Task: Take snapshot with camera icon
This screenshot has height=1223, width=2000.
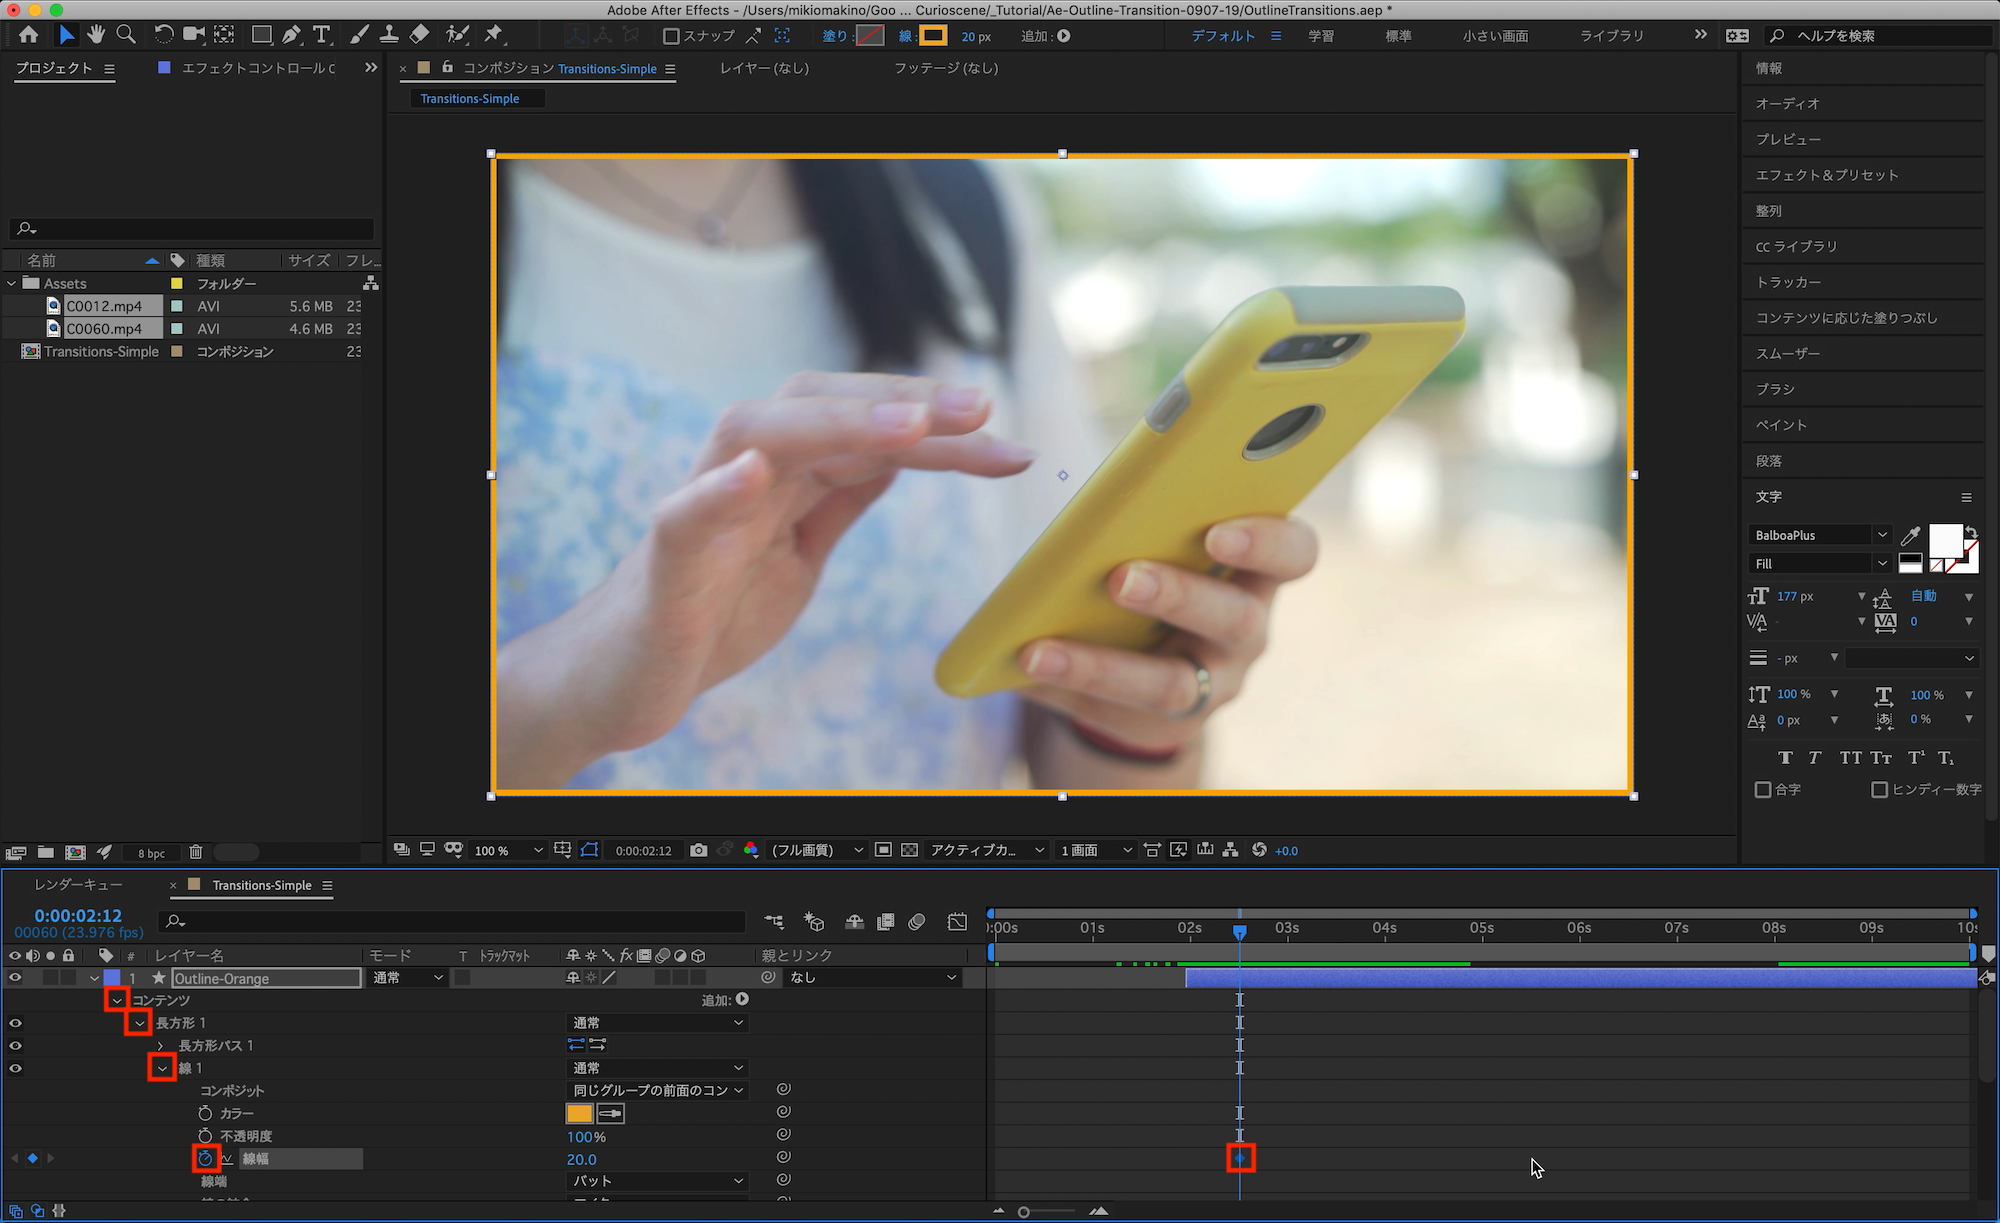Action: click(x=698, y=850)
